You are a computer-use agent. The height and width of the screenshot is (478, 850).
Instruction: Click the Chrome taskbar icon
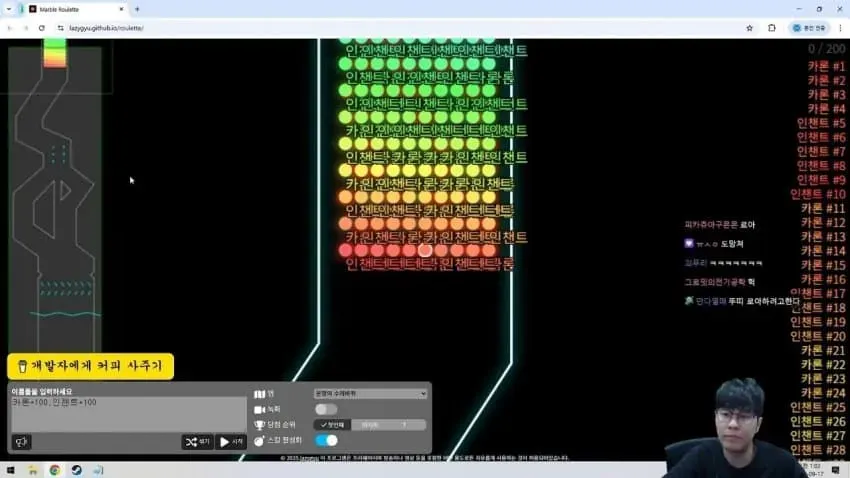[55, 470]
